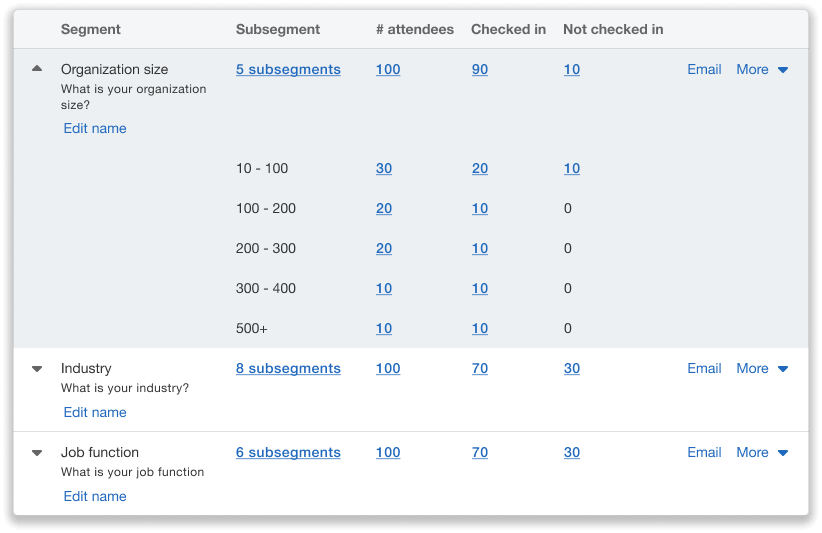822x533 pixels.
Task: View 10 checked in for 200 - 300
Action: (480, 248)
